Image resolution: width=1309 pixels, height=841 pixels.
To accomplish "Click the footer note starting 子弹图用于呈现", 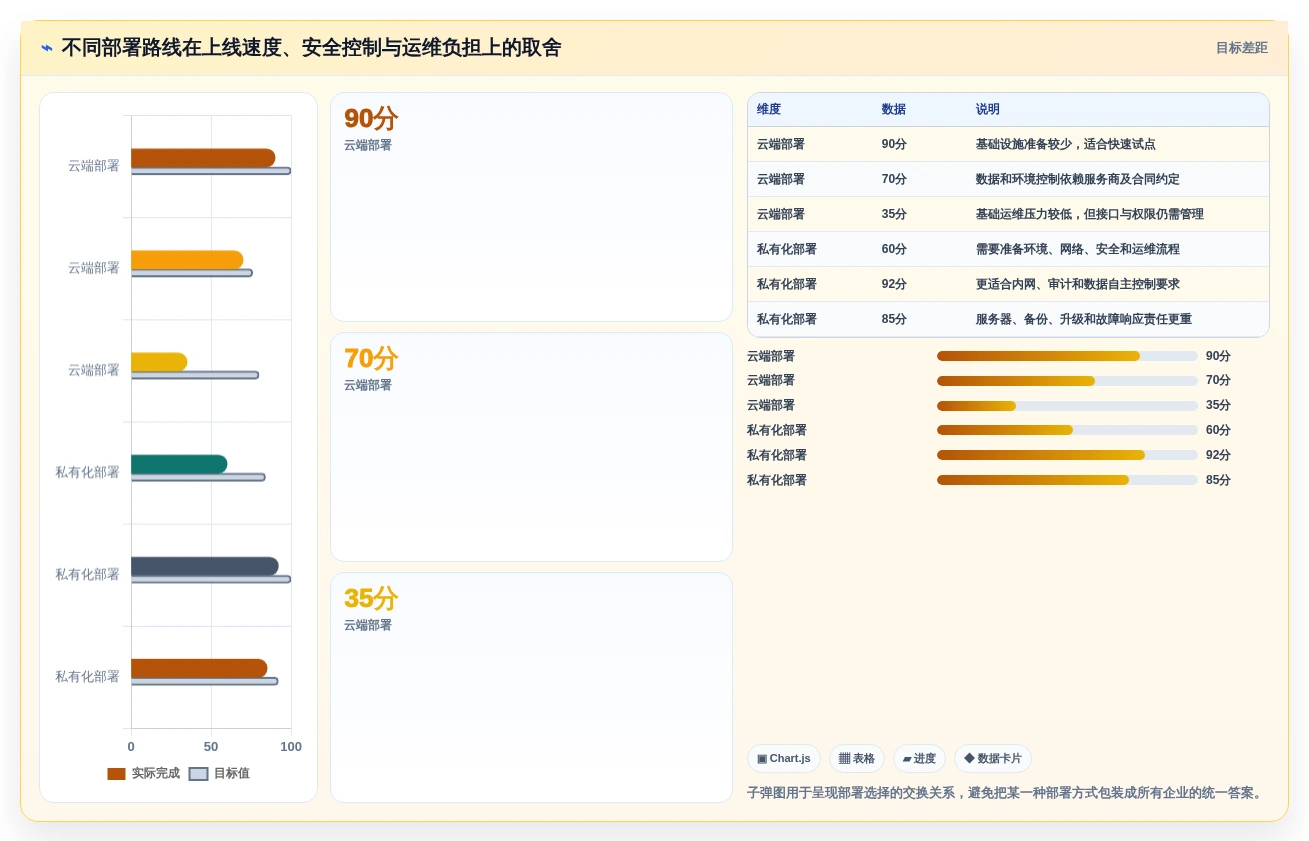I will [x=1007, y=793].
